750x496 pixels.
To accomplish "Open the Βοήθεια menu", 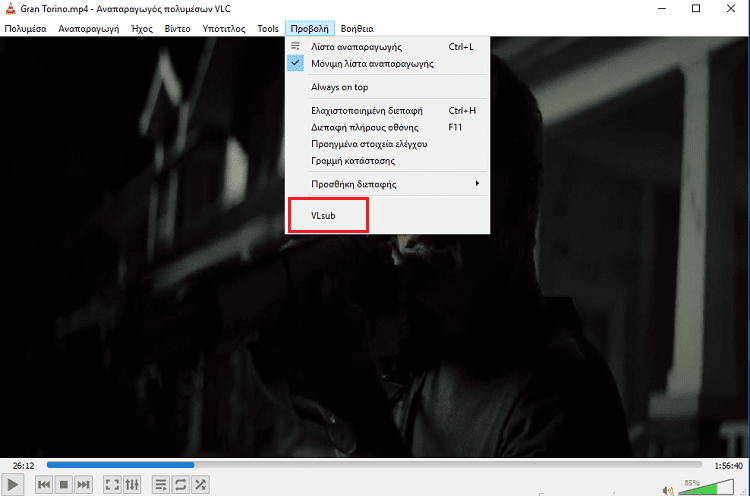I will tap(357, 29).
